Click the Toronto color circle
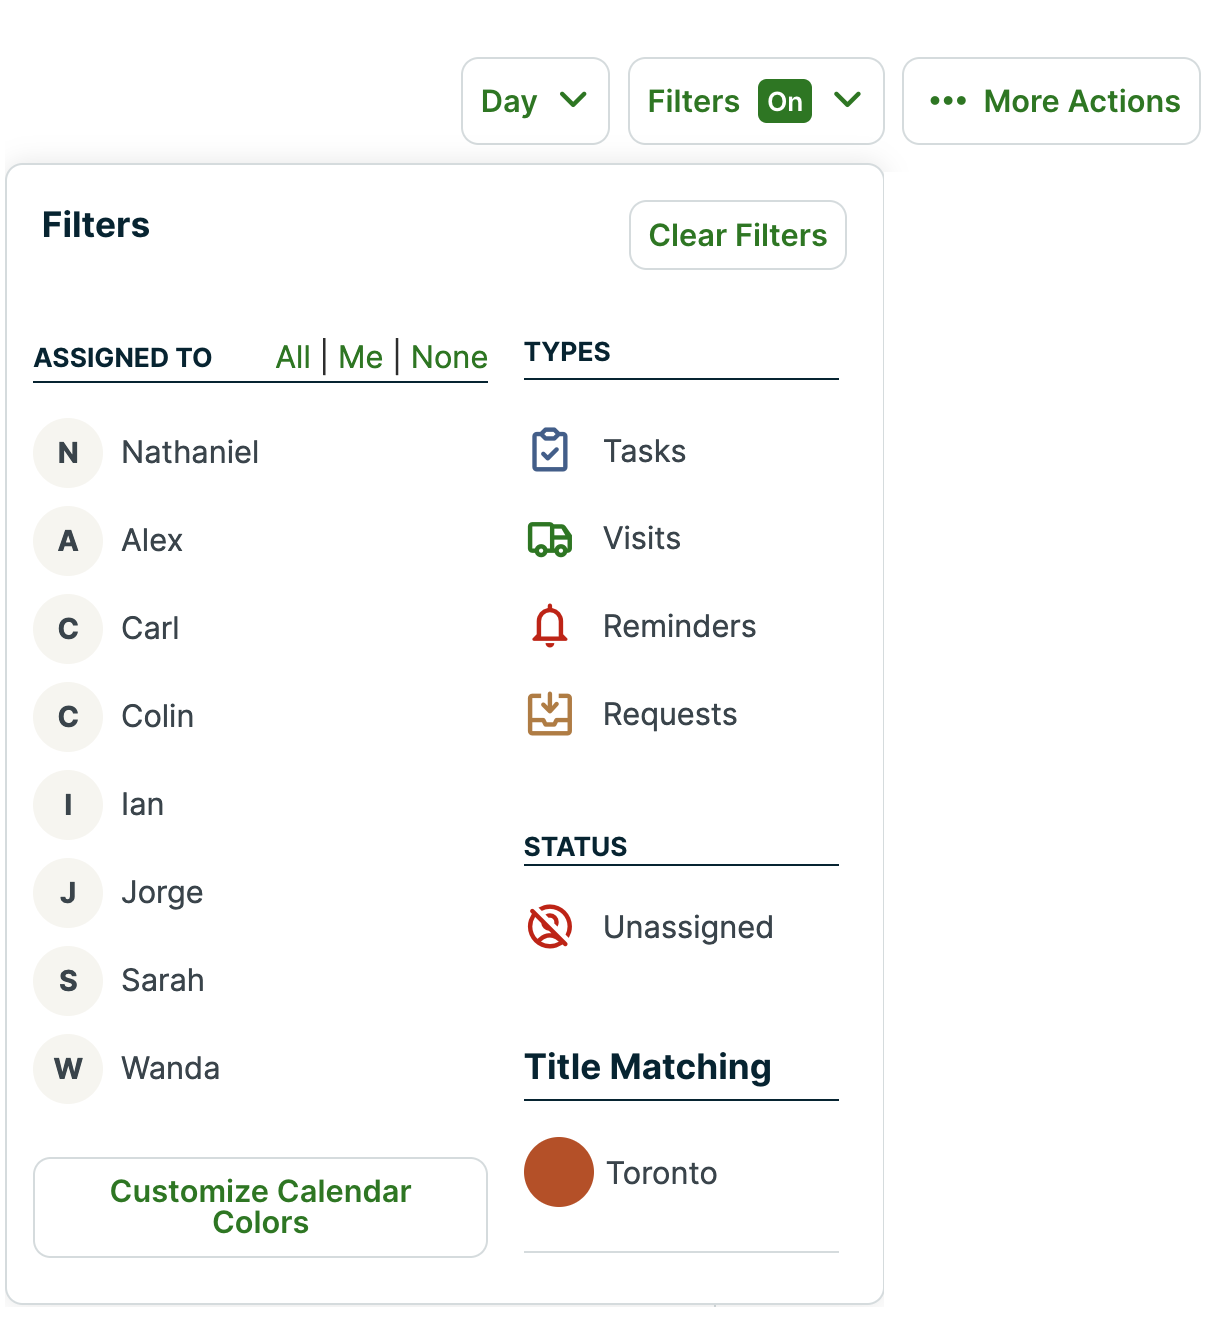Screen dimensions: 1216x1324 tap(559, 1172)
